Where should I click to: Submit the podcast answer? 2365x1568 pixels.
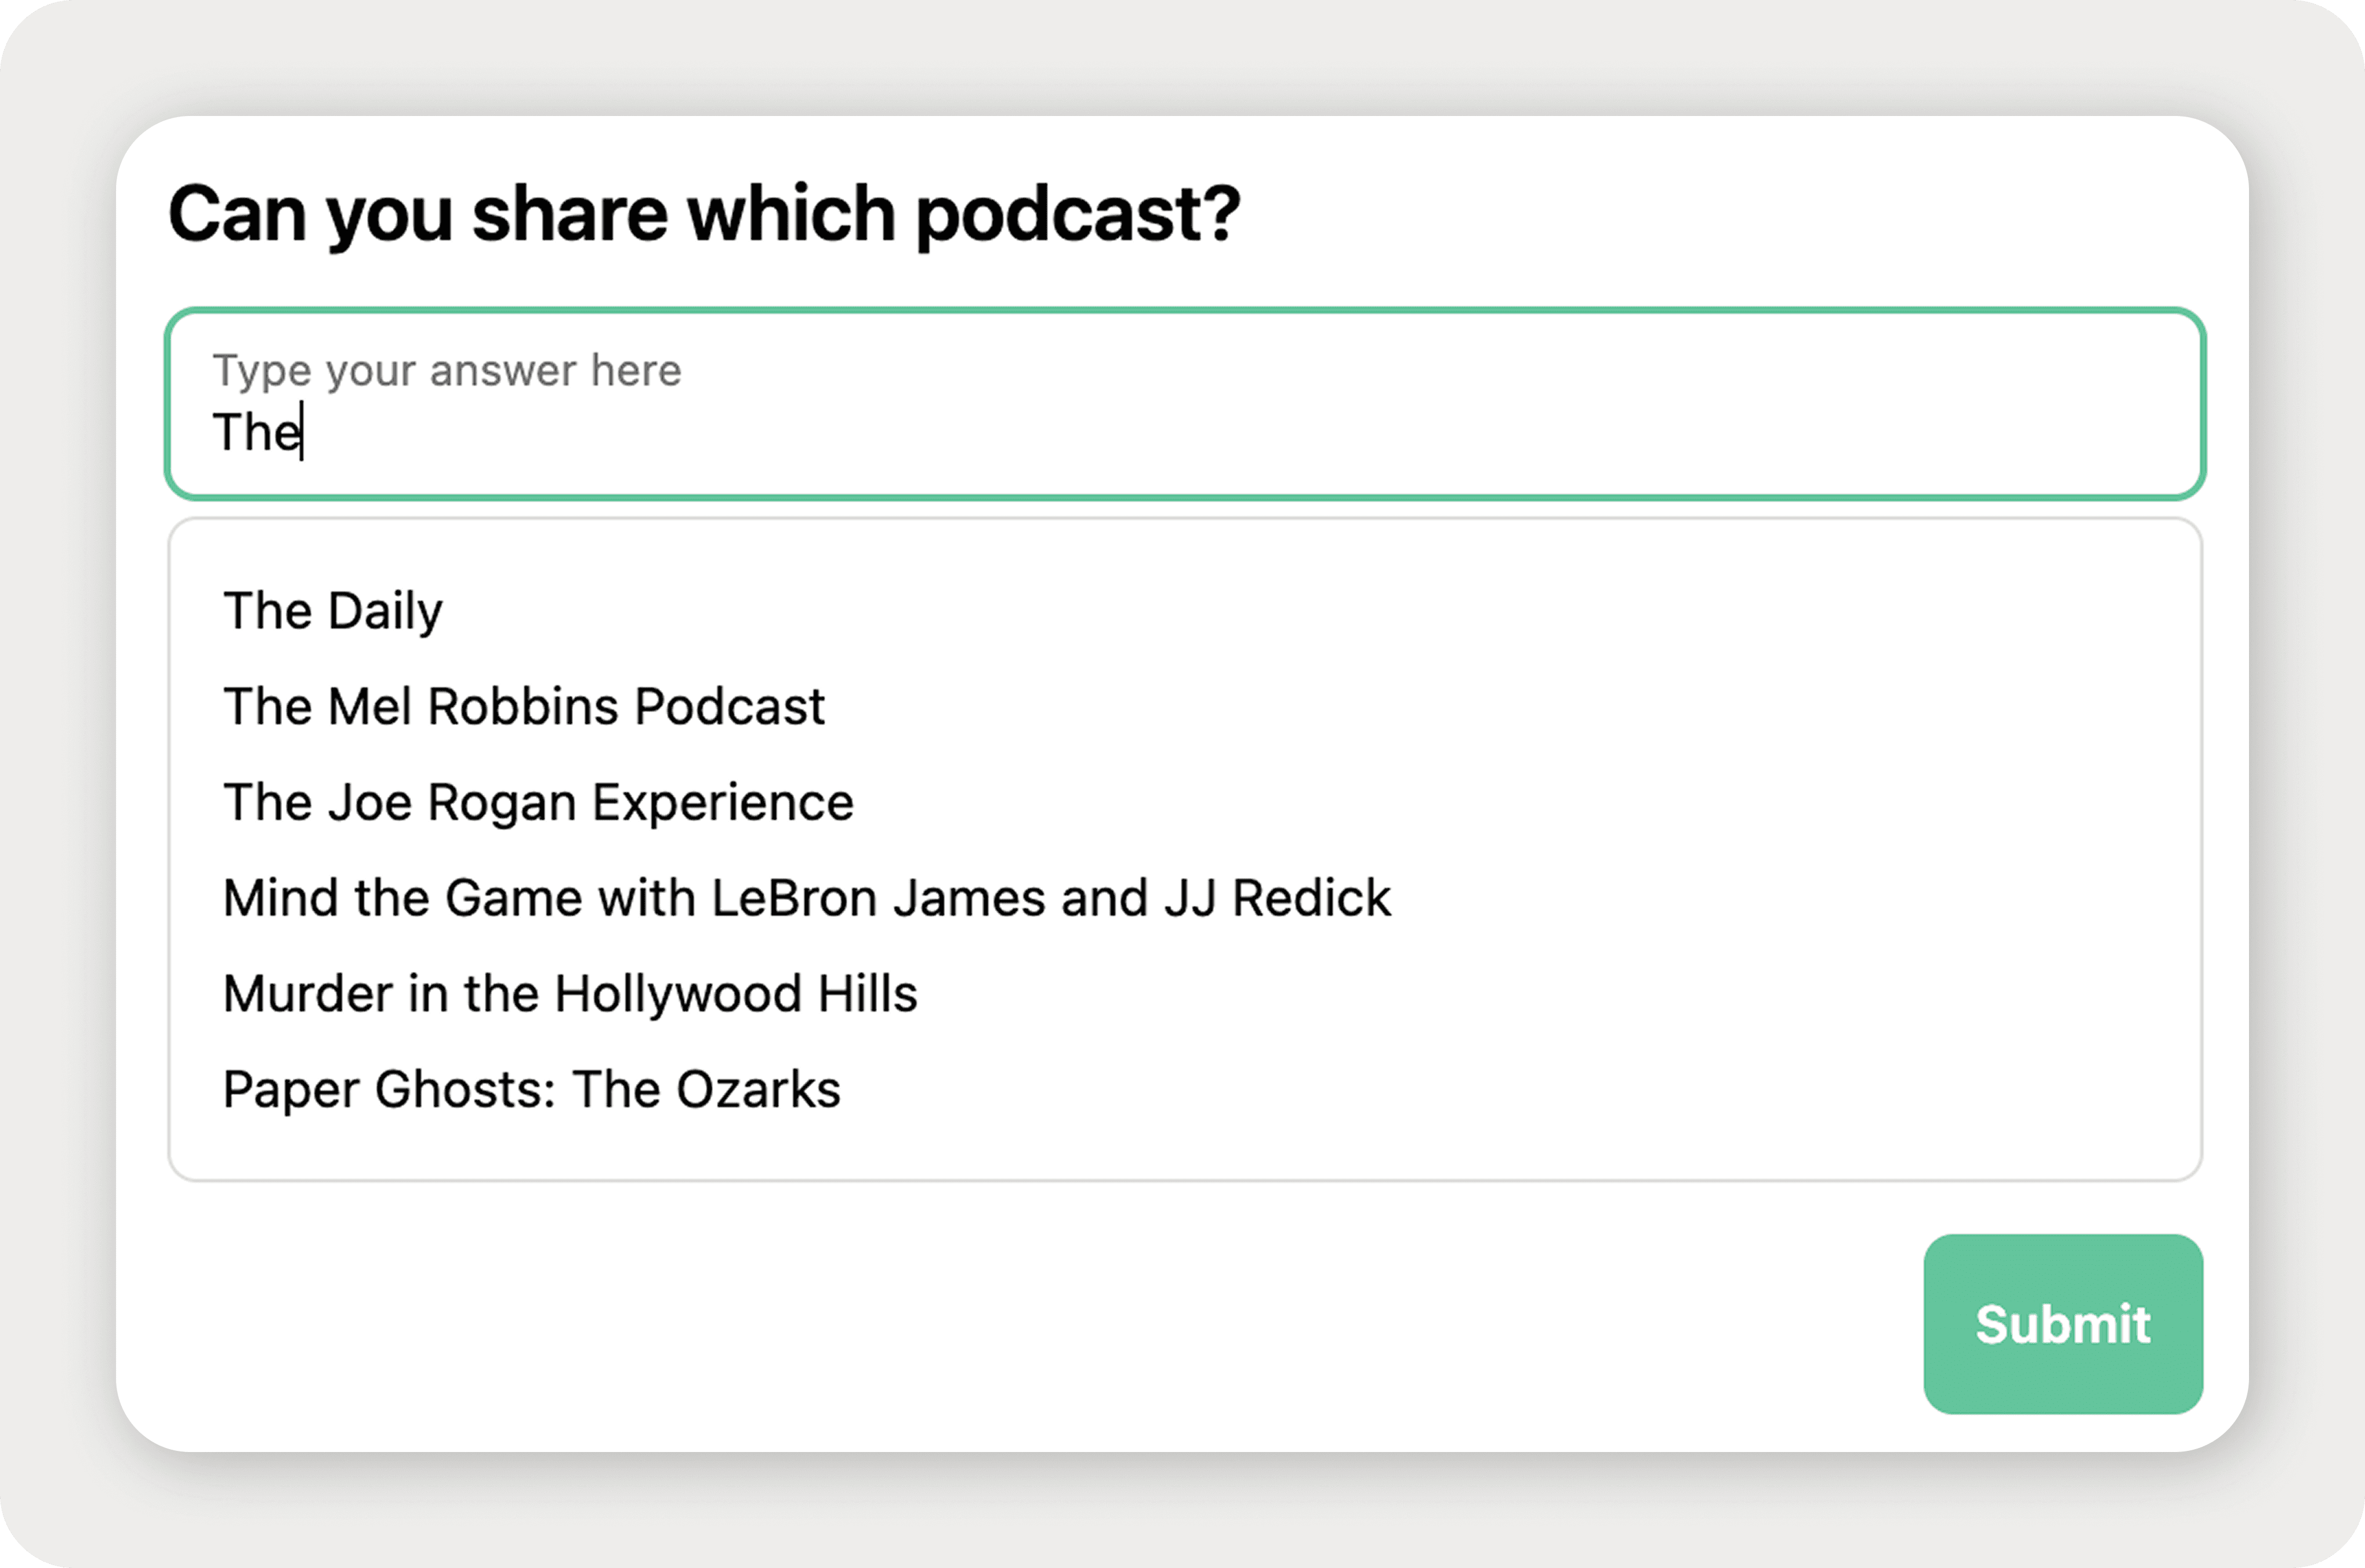click(2063, 1324)
